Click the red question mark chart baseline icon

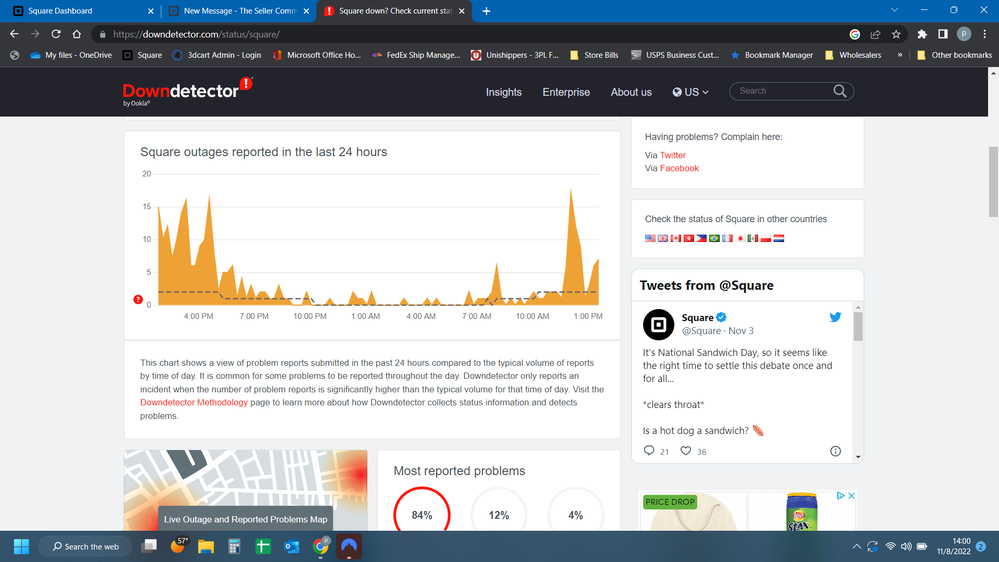138,299
